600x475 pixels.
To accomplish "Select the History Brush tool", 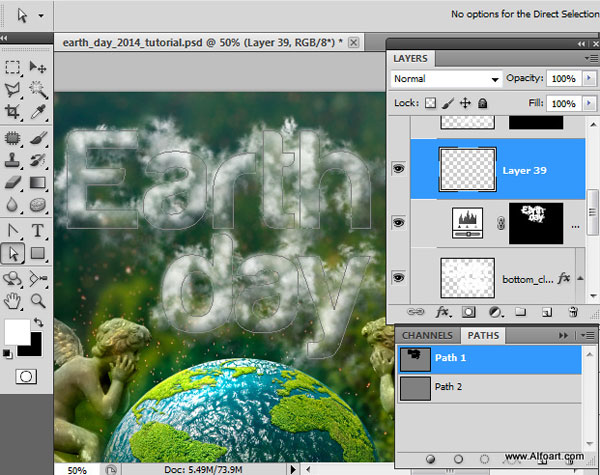I will click(x=38, y=160).
